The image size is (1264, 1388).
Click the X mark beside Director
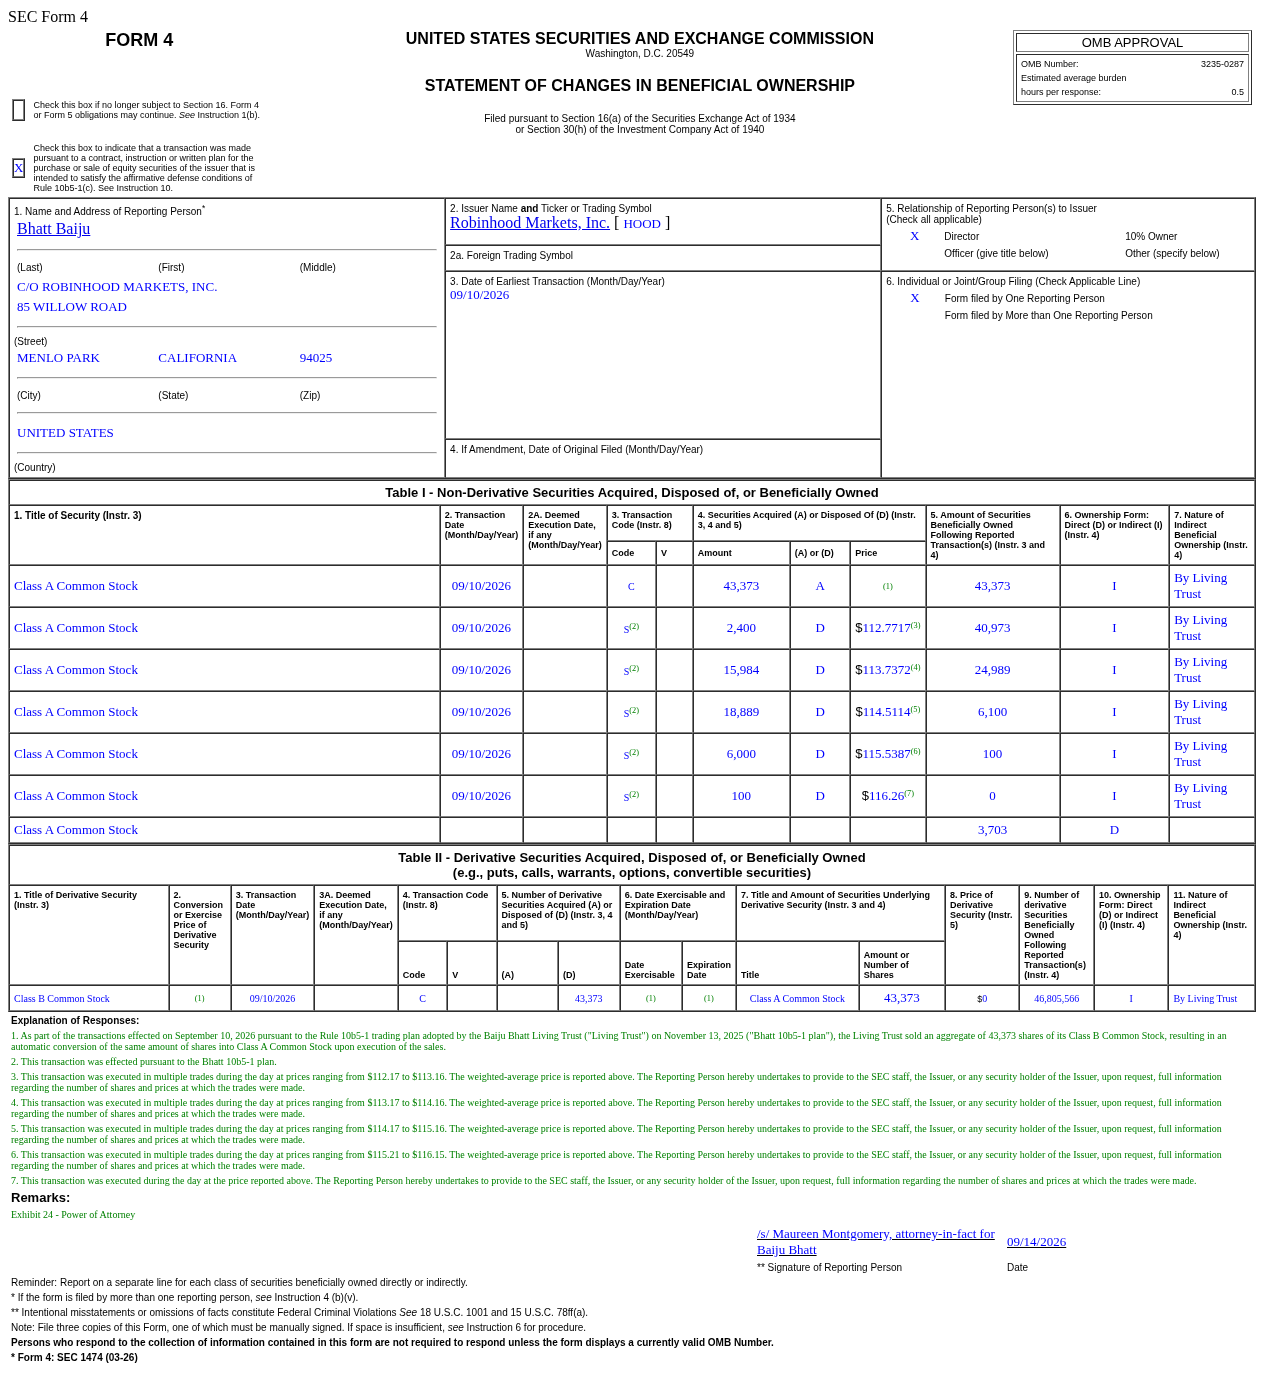click(x=914, y=236)
